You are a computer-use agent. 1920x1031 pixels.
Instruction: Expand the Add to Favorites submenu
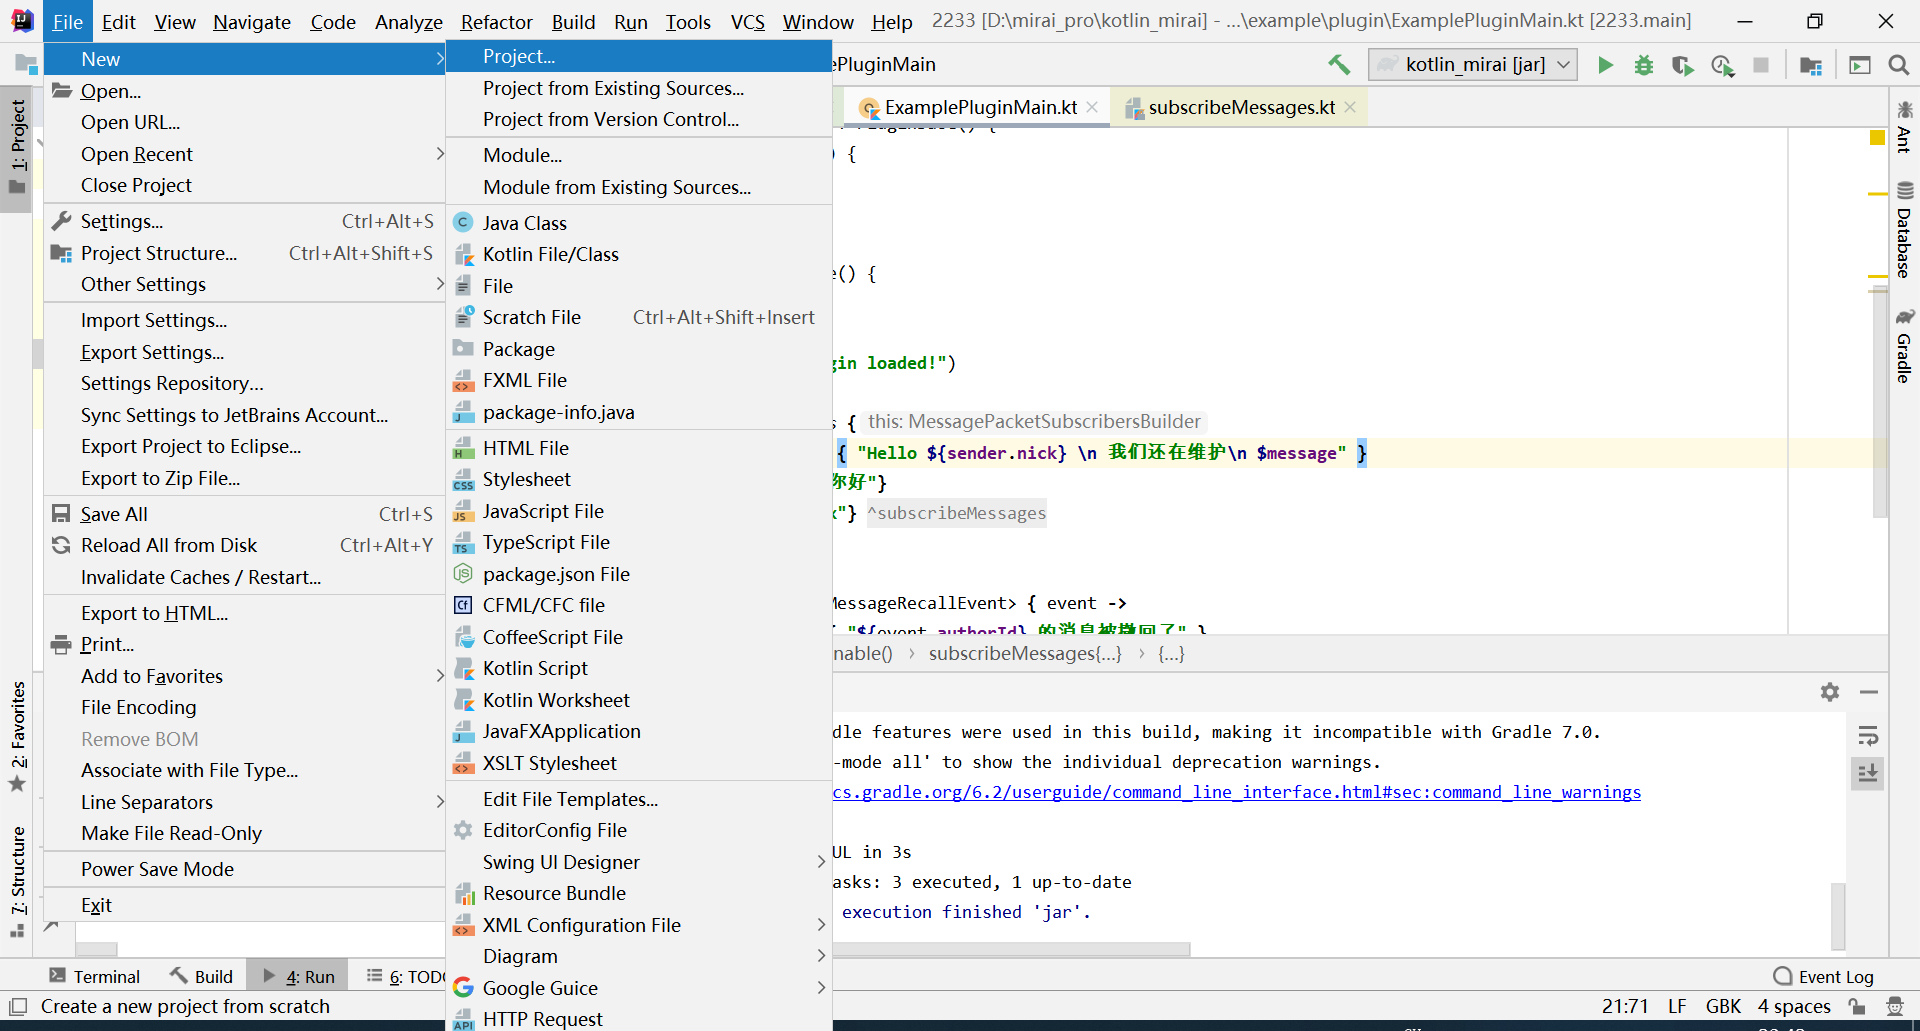click(244, 676)
